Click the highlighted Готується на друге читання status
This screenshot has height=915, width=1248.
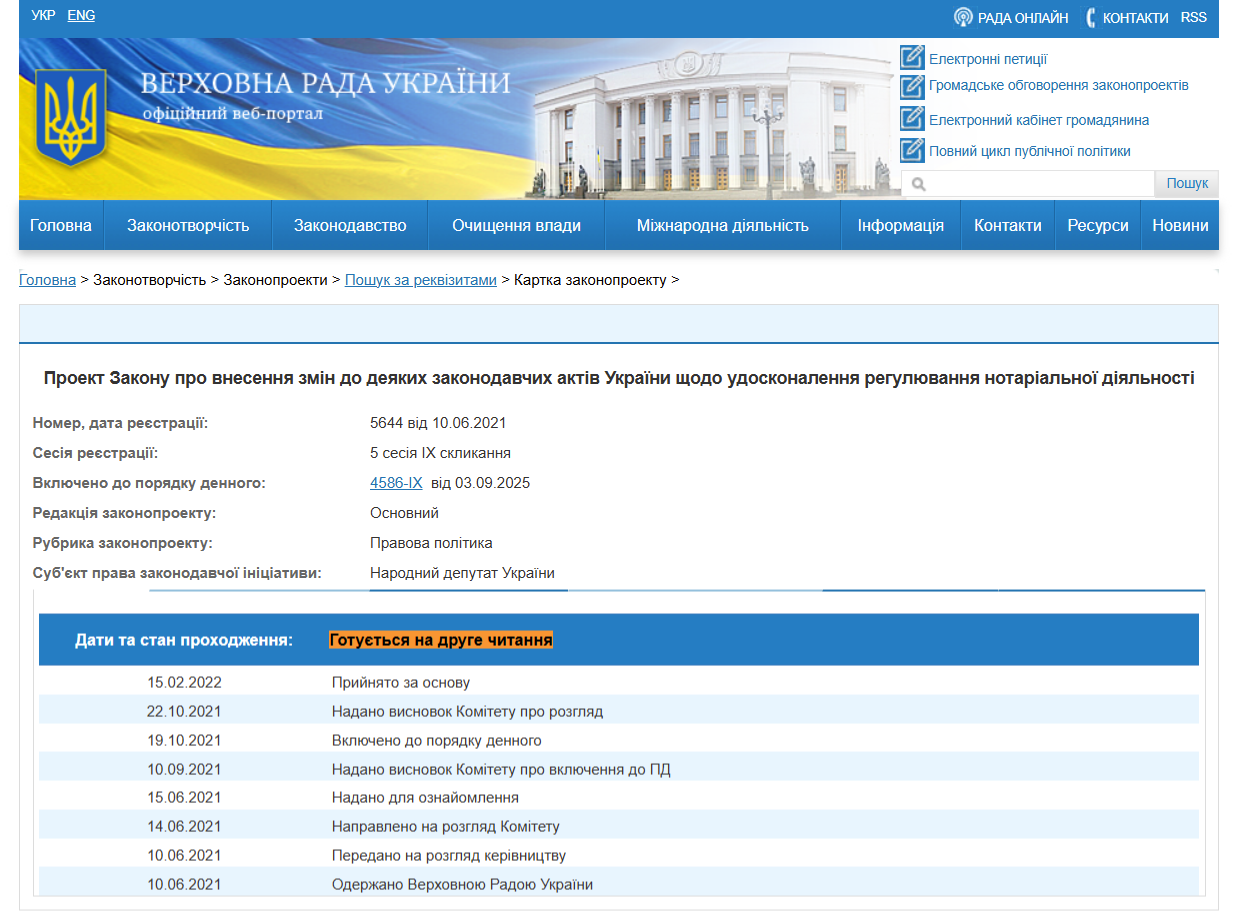tap(441, 639)
